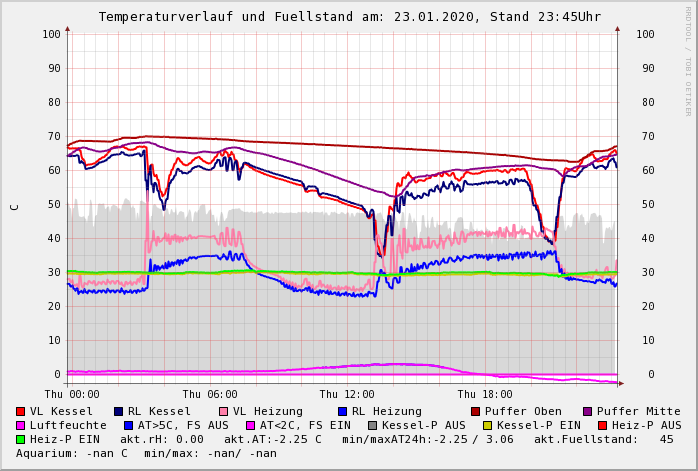
Task: Click the yellow Kessel-P EIN swatch
Action: point(487,426)
